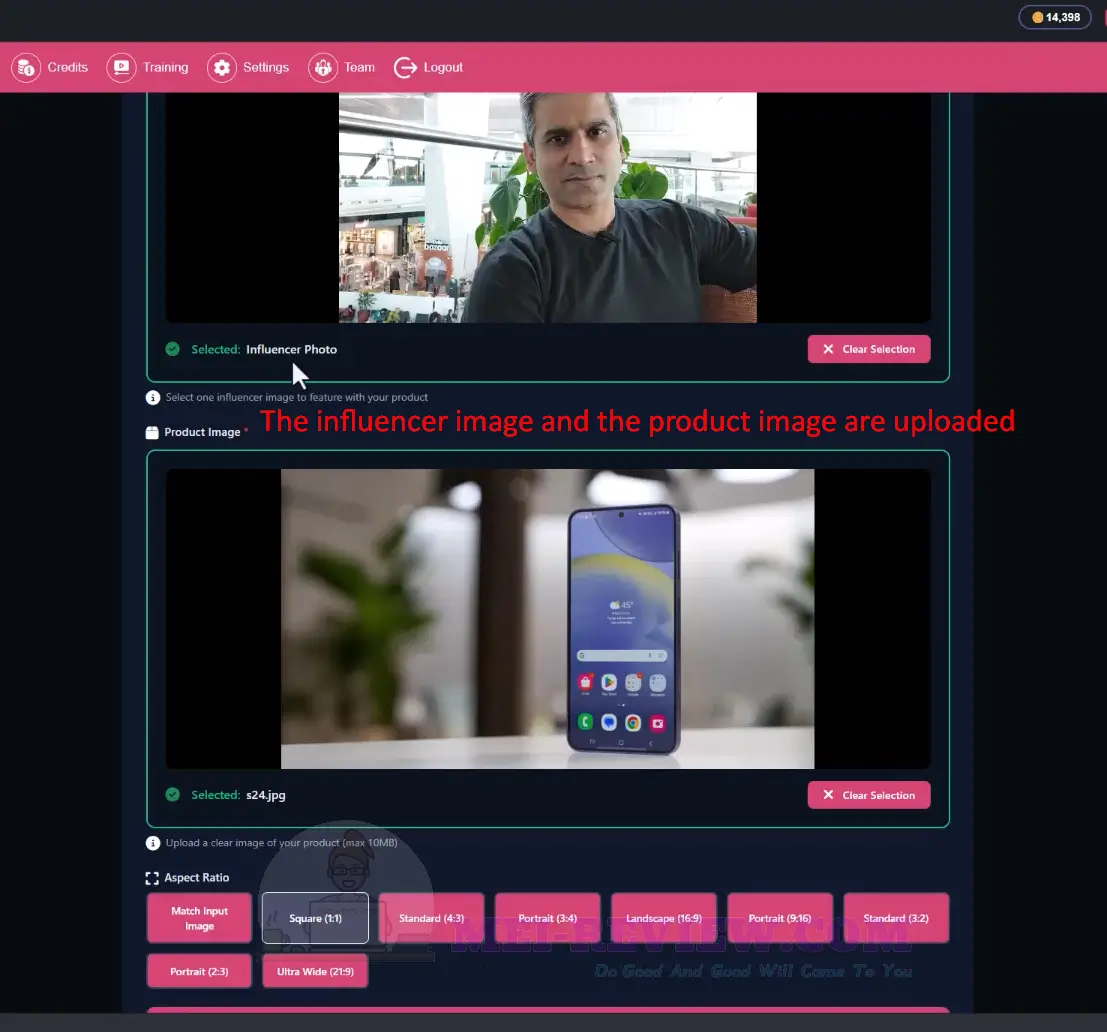Open the Settings gear icon
Viewport: 1107px width, 1032px height.
click(x=222, y=68)
